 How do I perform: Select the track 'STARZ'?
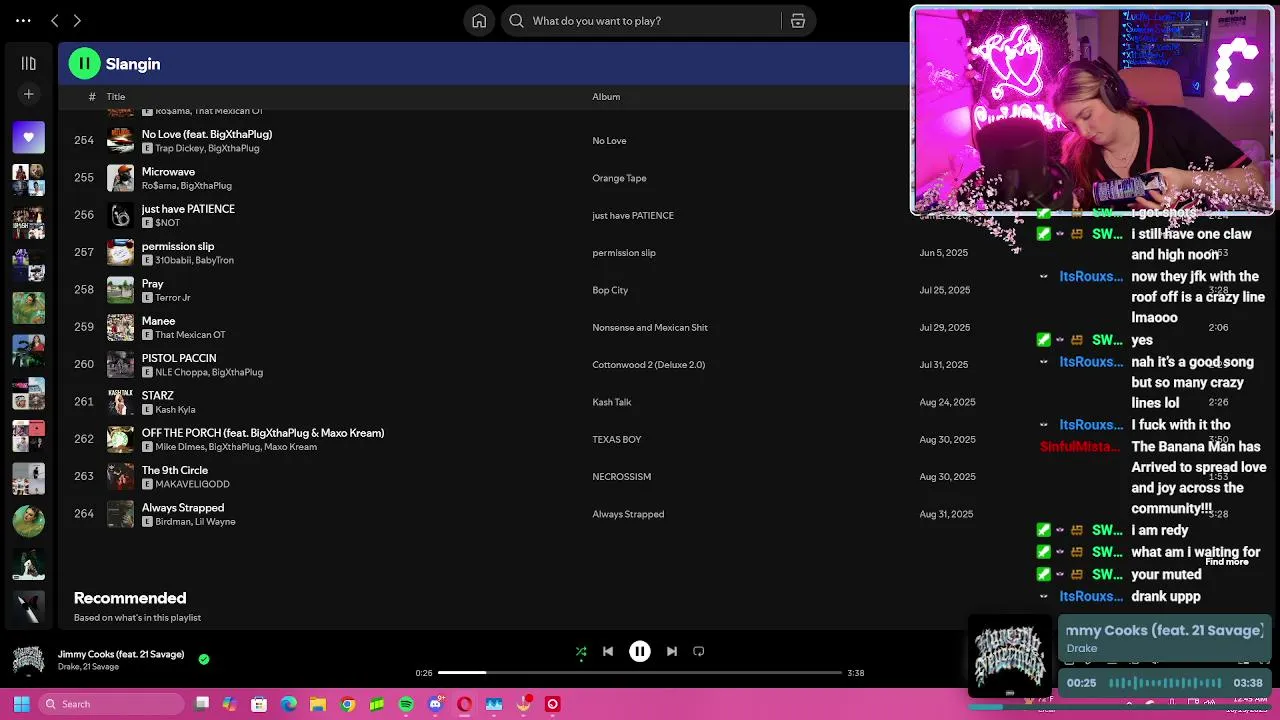158,395
